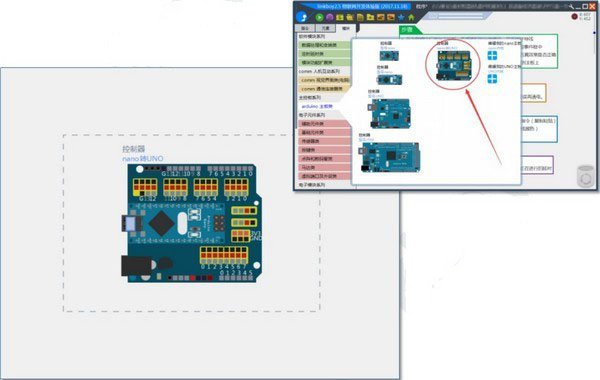
Task: Select 传感器类 red category row
Action: pos(324,141)
